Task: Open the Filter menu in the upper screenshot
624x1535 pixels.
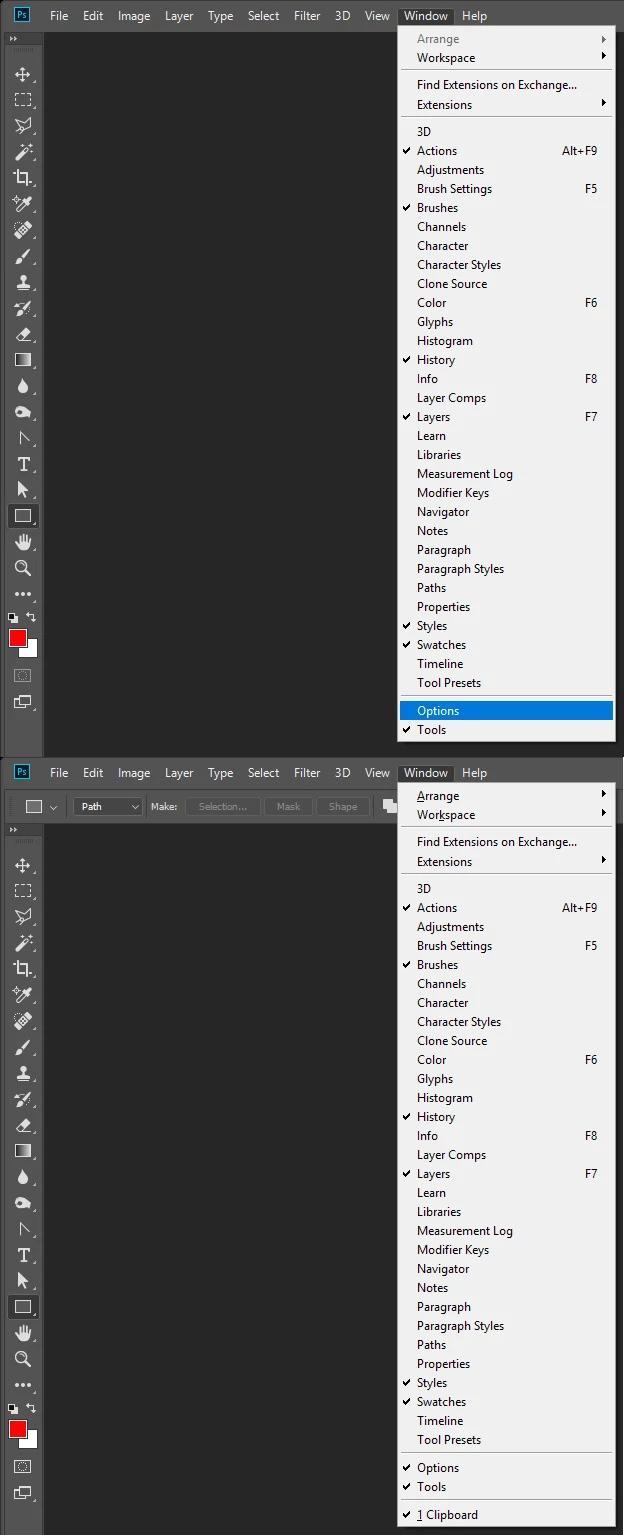Action: pyautogui.click(x=307, y=16)
